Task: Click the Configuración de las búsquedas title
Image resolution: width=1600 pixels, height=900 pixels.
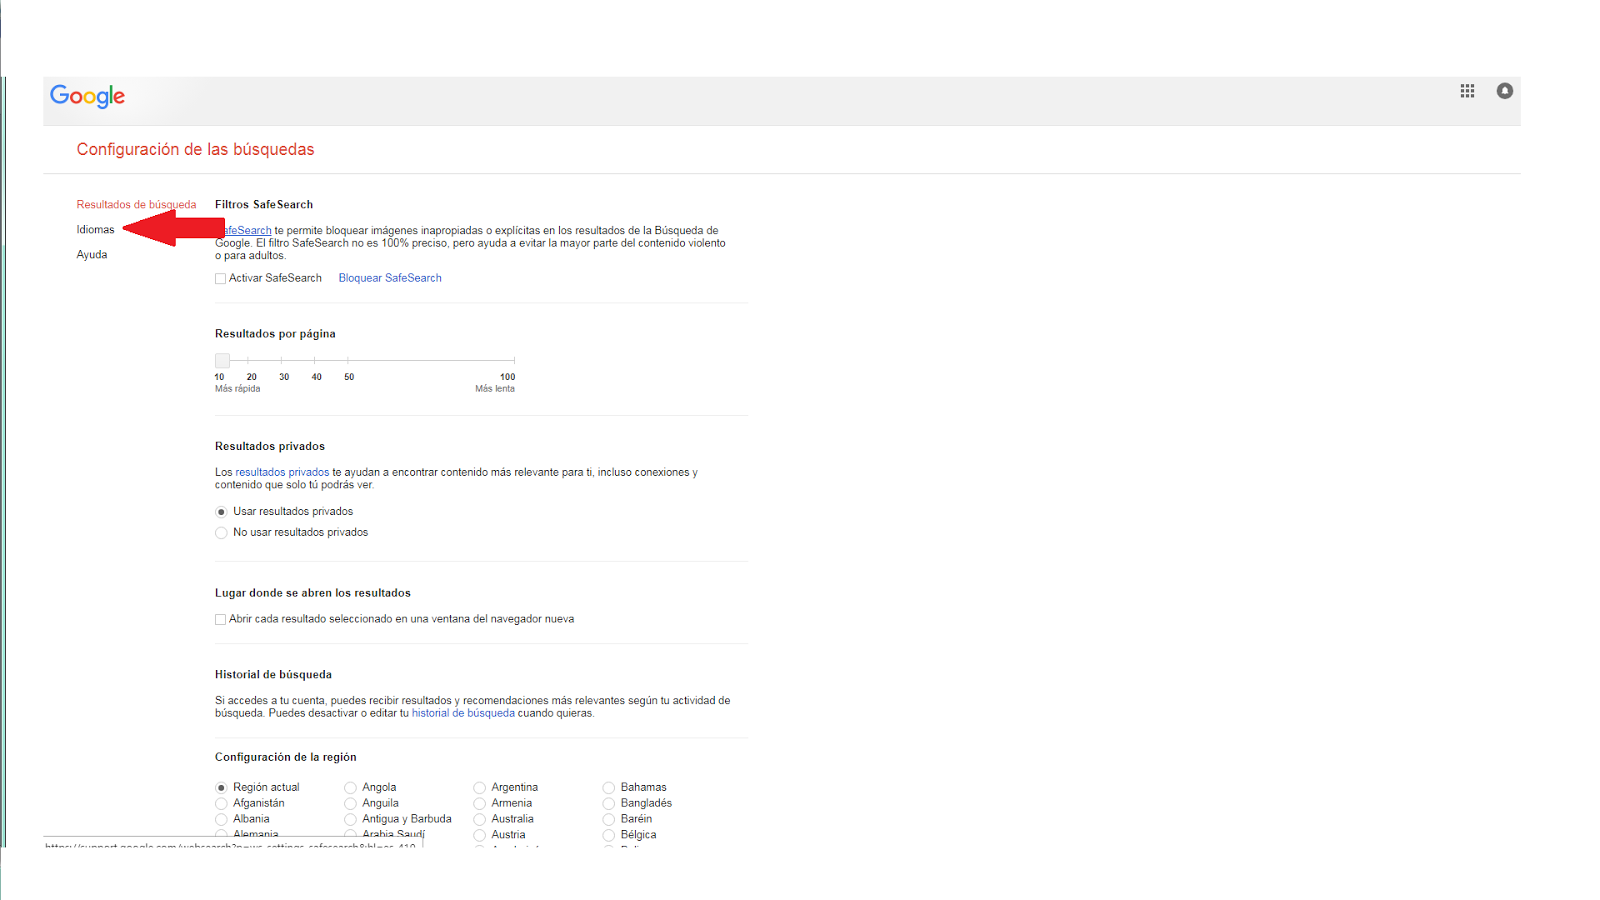Action: click(x=195, y=150)
